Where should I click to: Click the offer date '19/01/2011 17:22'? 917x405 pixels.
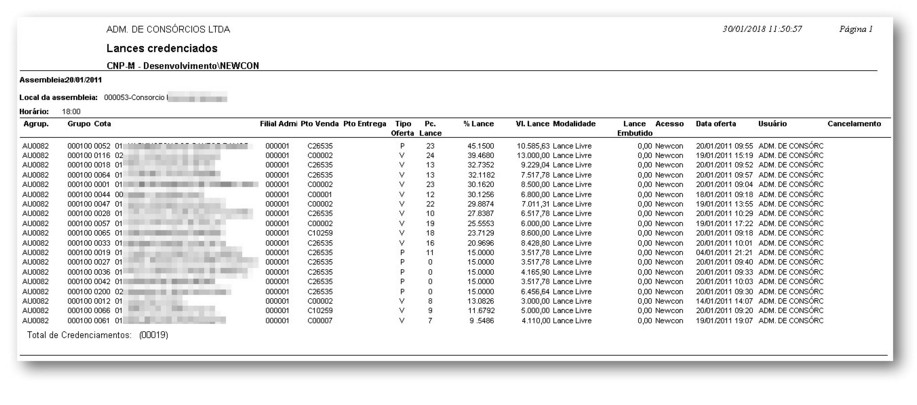[x=723, y=223]
